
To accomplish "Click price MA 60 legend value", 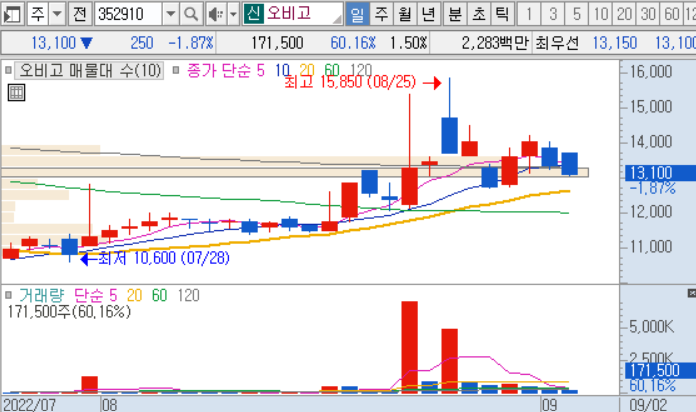I will (332, 70).
